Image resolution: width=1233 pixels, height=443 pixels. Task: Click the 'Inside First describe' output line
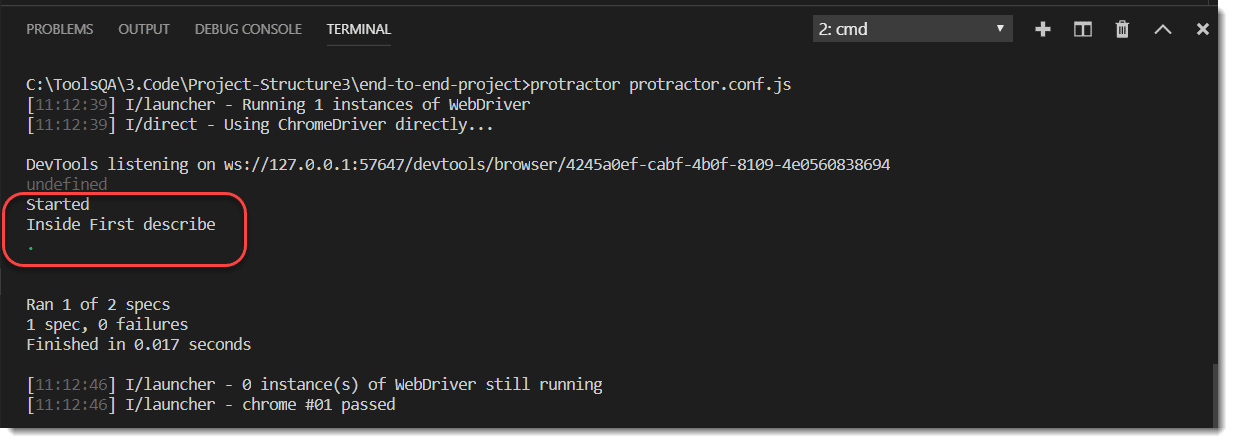point(121,224)
